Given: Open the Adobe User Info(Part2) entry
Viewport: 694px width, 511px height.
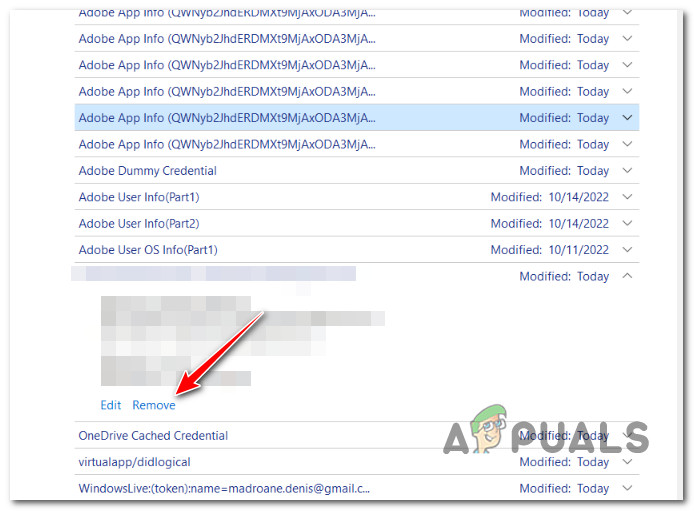Looking at the screenshot, I should pyautogui.click(x=139, y=223).
